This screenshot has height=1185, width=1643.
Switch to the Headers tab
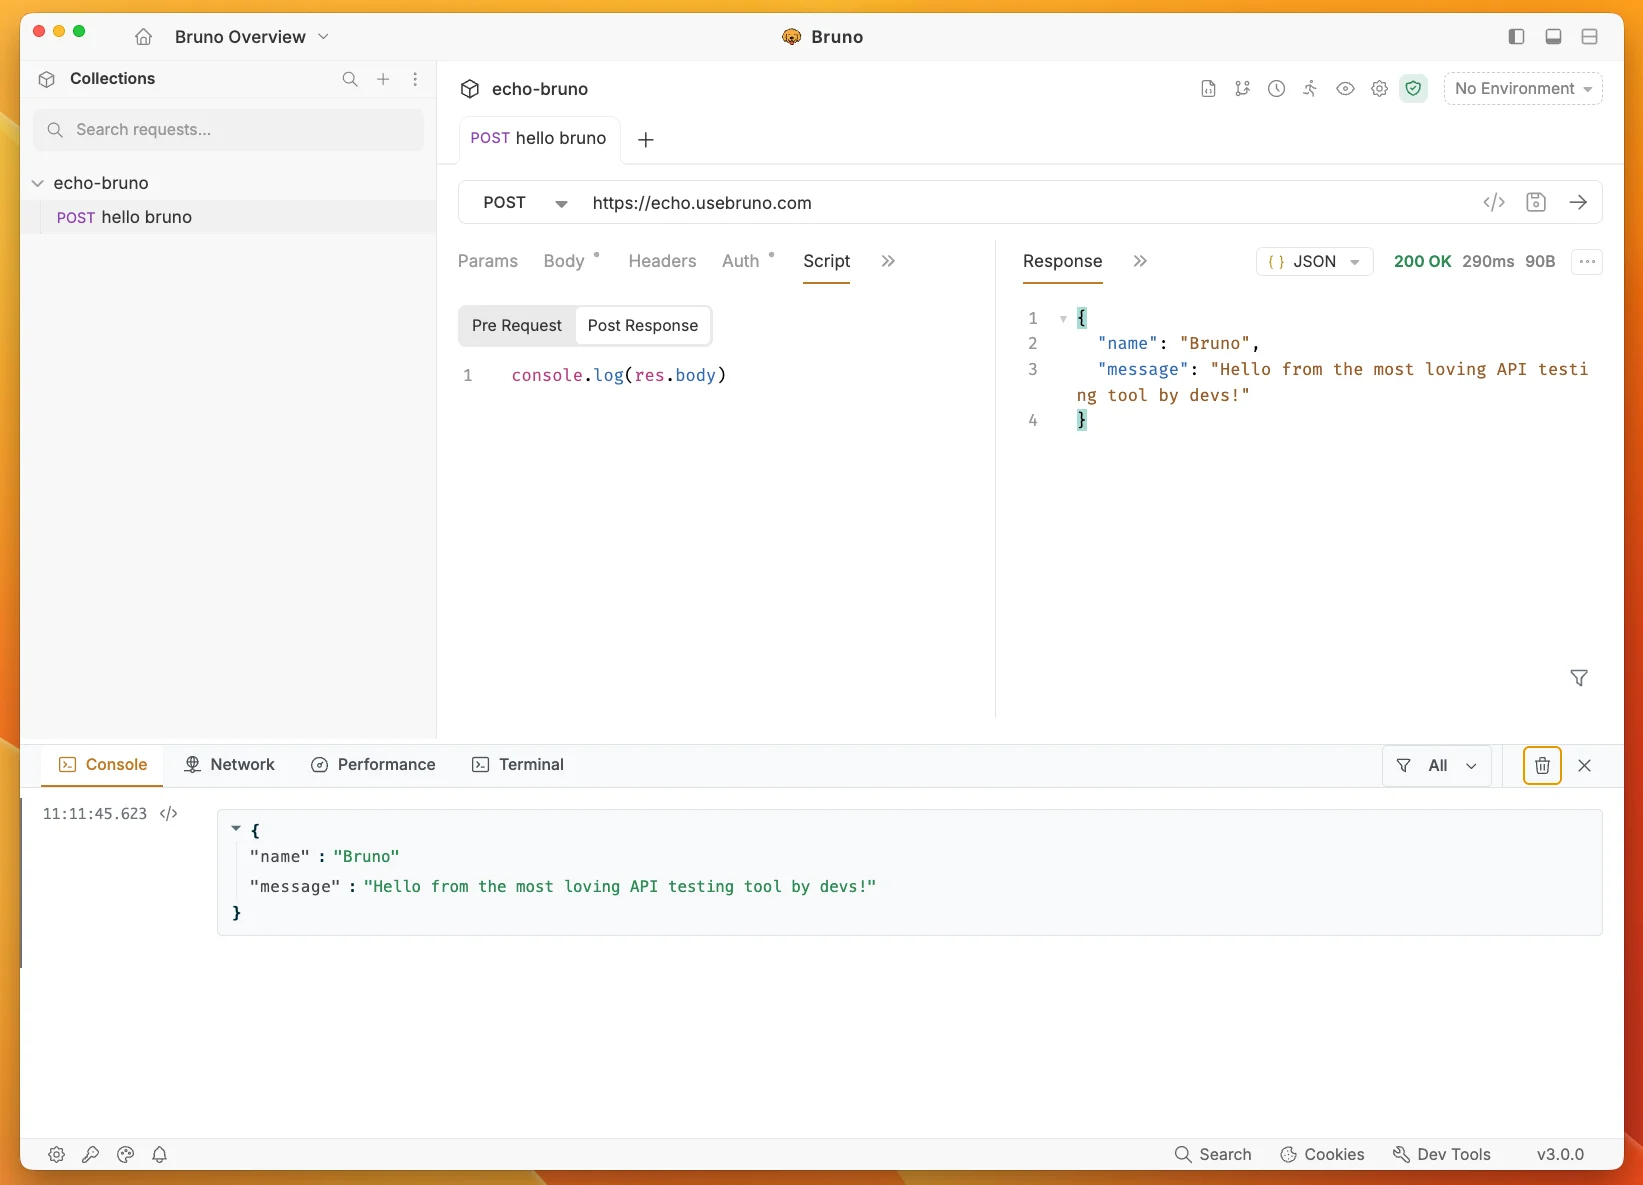click(662, 261)
